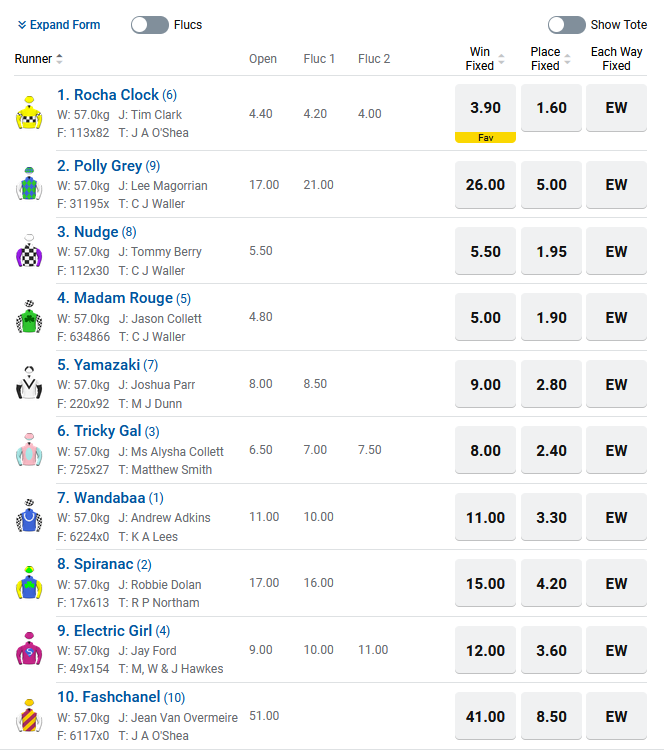The height and width of the screenshot is (752, 664).
Task: Choose Each Way bet for Nudge
Action: tap(616, 251)
